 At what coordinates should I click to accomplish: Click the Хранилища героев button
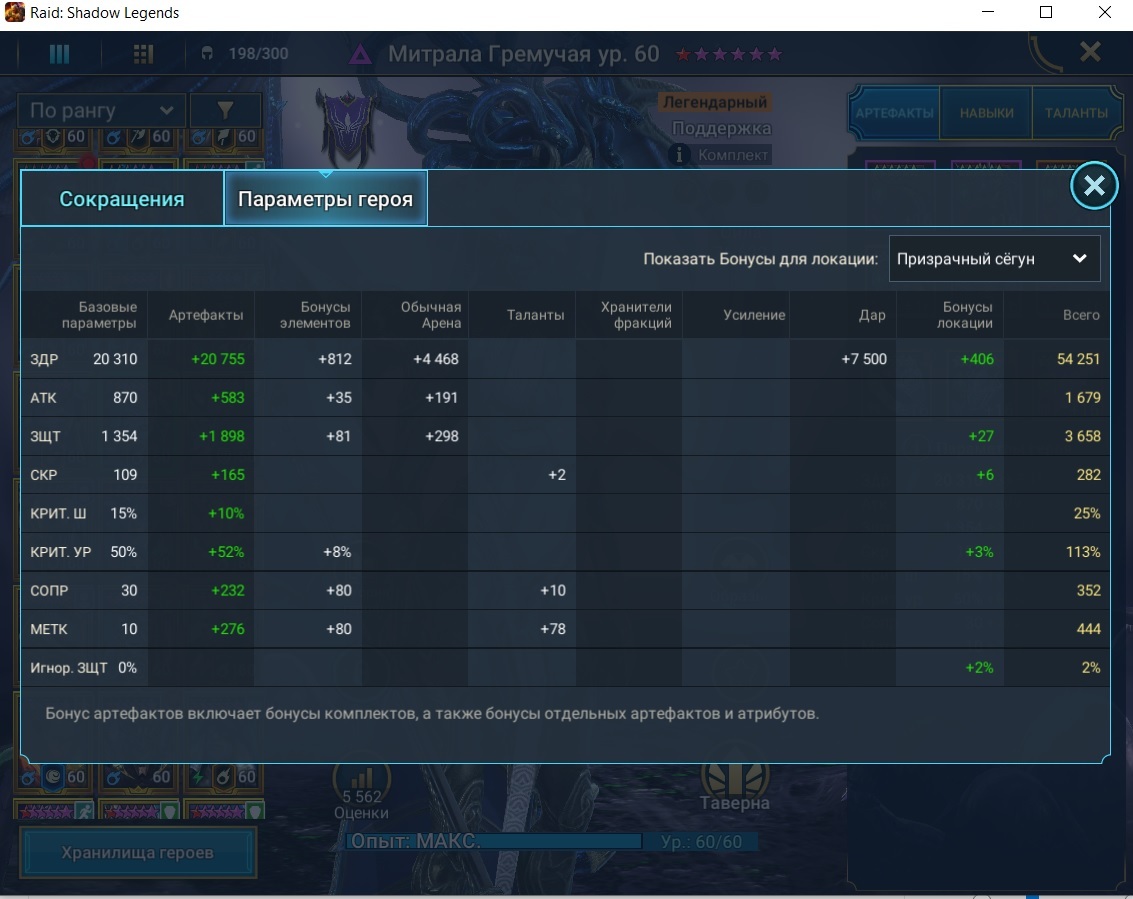(138, 853)
